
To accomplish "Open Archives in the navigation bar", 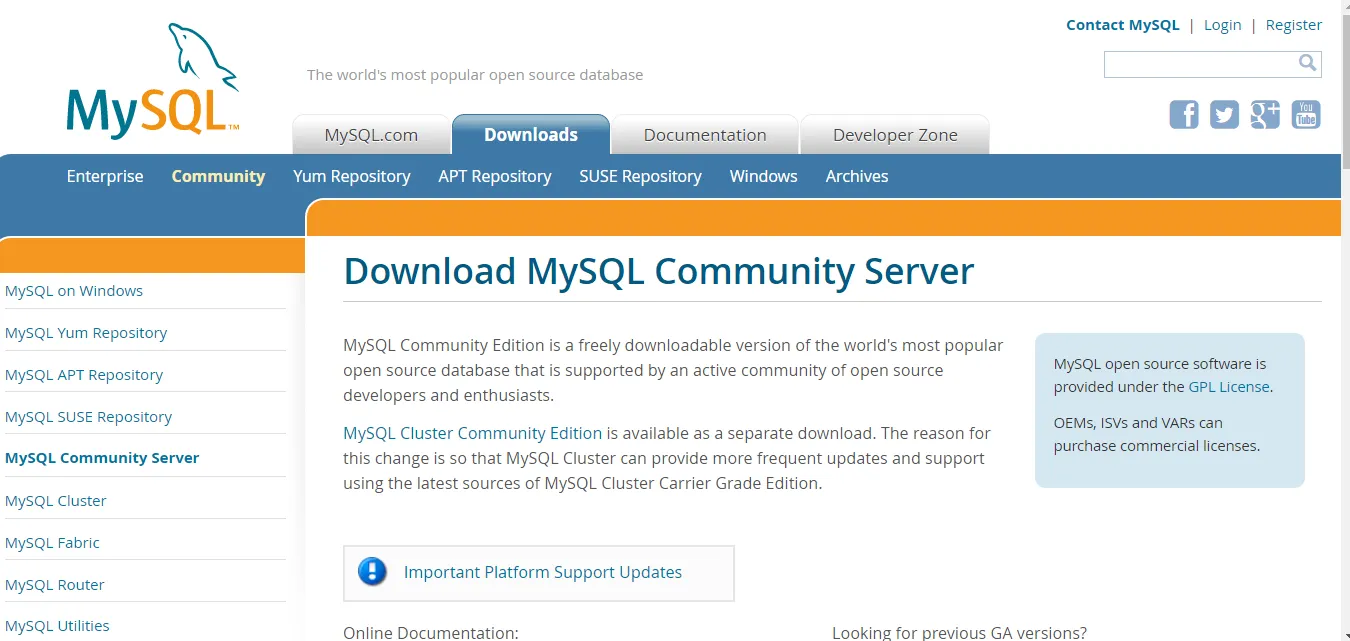I will click(857, 176).
